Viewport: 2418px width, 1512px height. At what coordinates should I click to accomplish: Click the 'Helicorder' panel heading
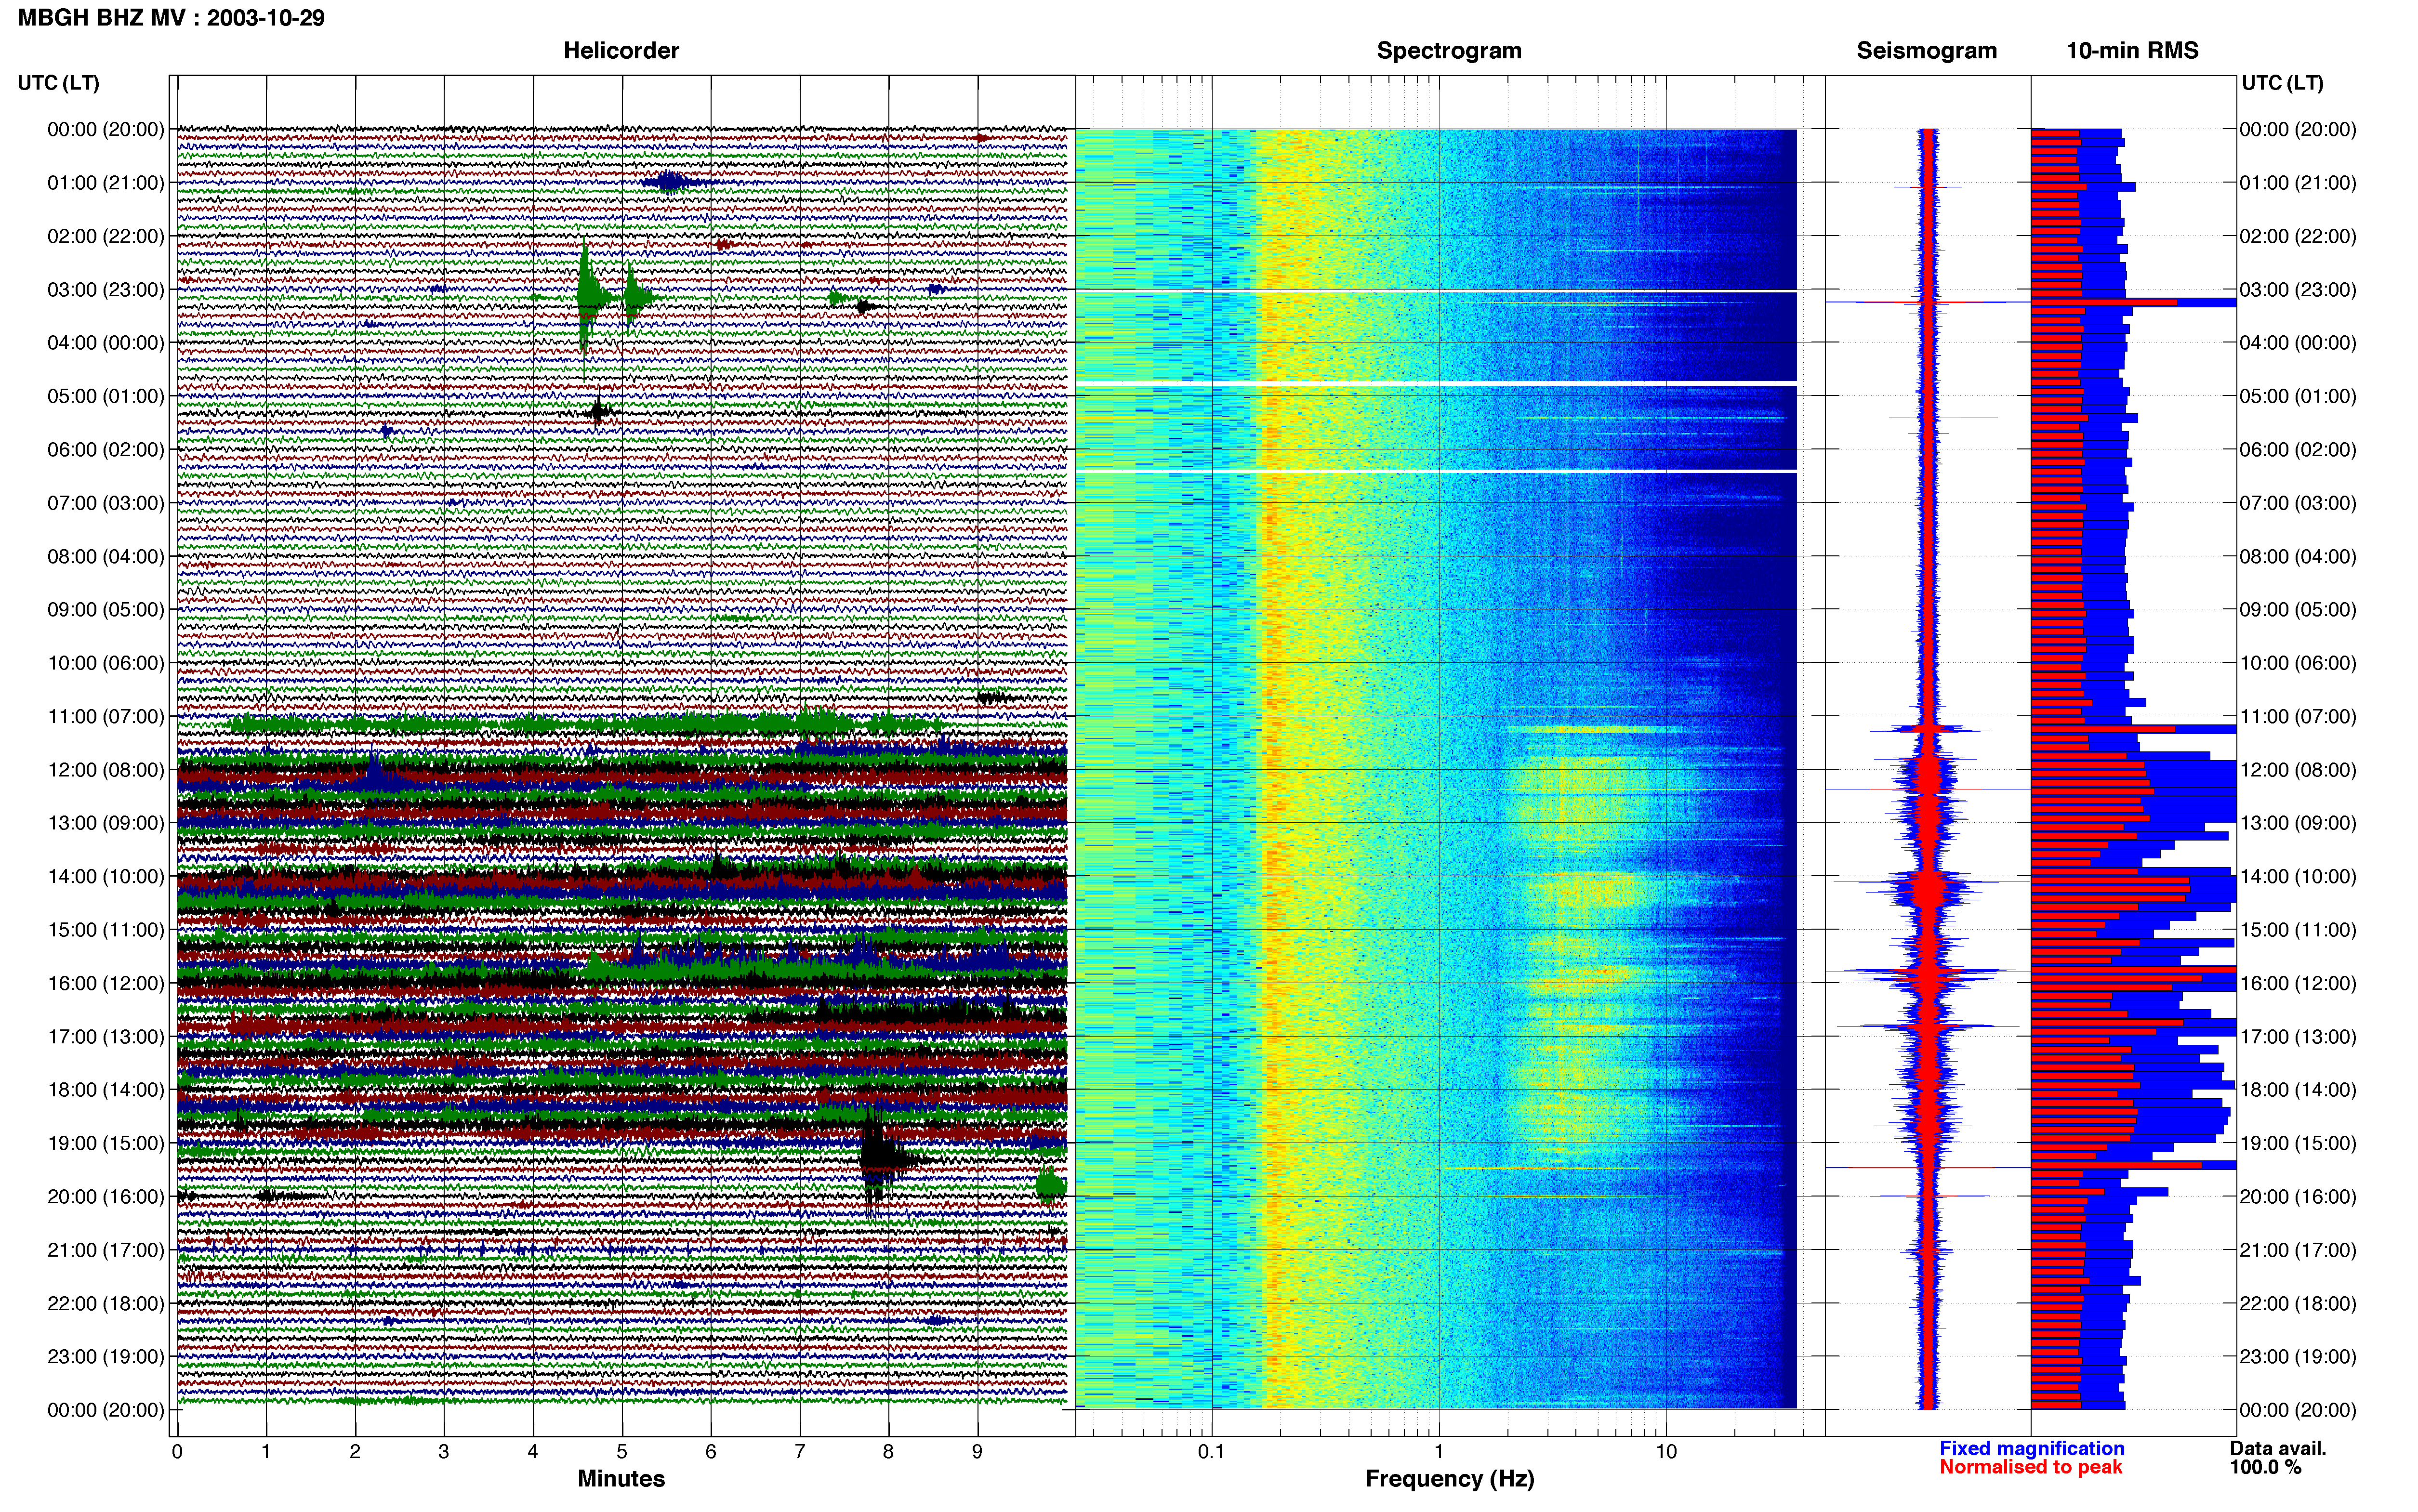pos(621,50)
